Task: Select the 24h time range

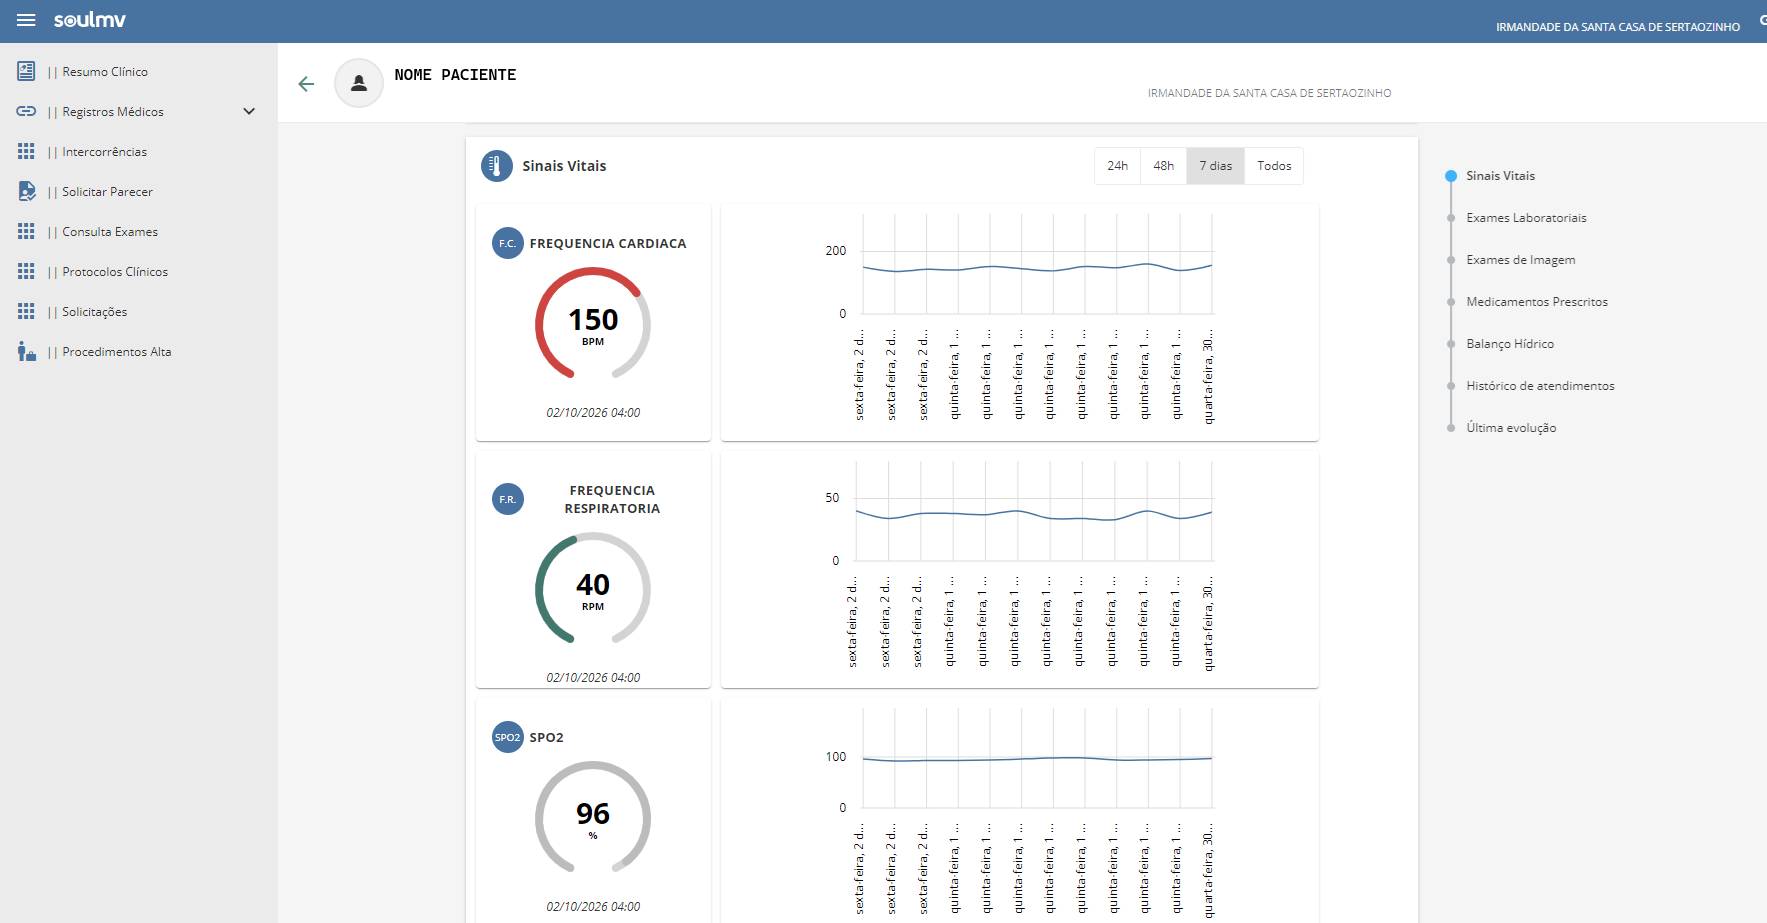Action: pos(1118,166)
